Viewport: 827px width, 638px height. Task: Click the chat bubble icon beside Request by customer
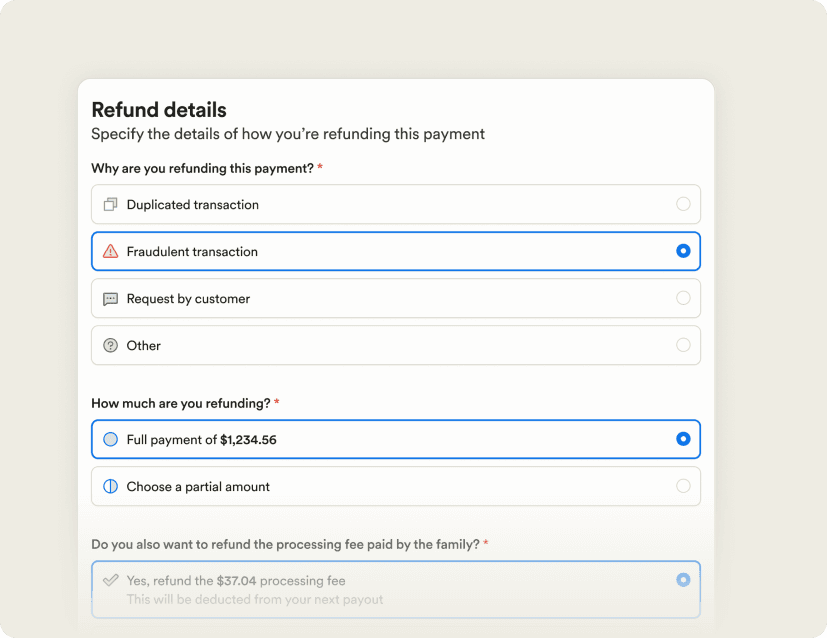pos(112,298)
